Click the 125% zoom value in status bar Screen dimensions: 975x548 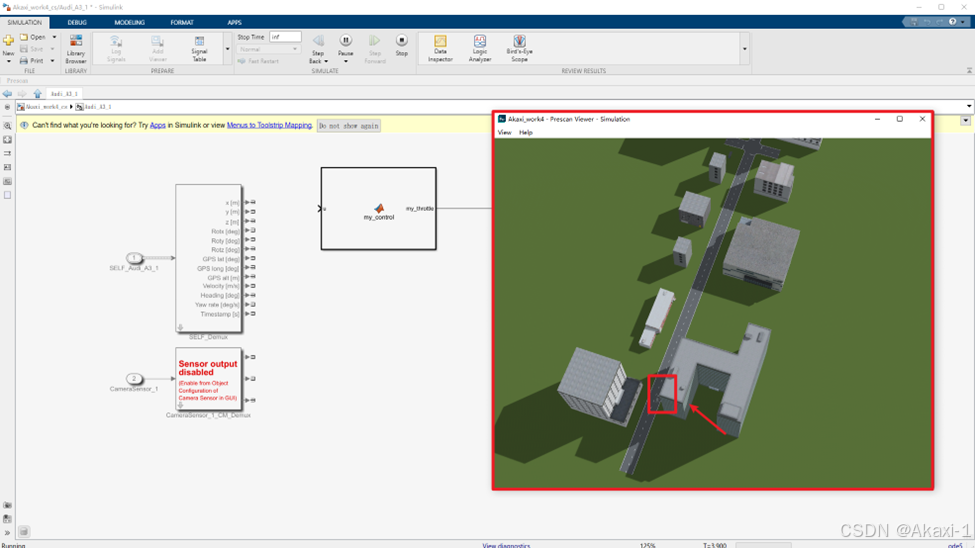[647, 545]
